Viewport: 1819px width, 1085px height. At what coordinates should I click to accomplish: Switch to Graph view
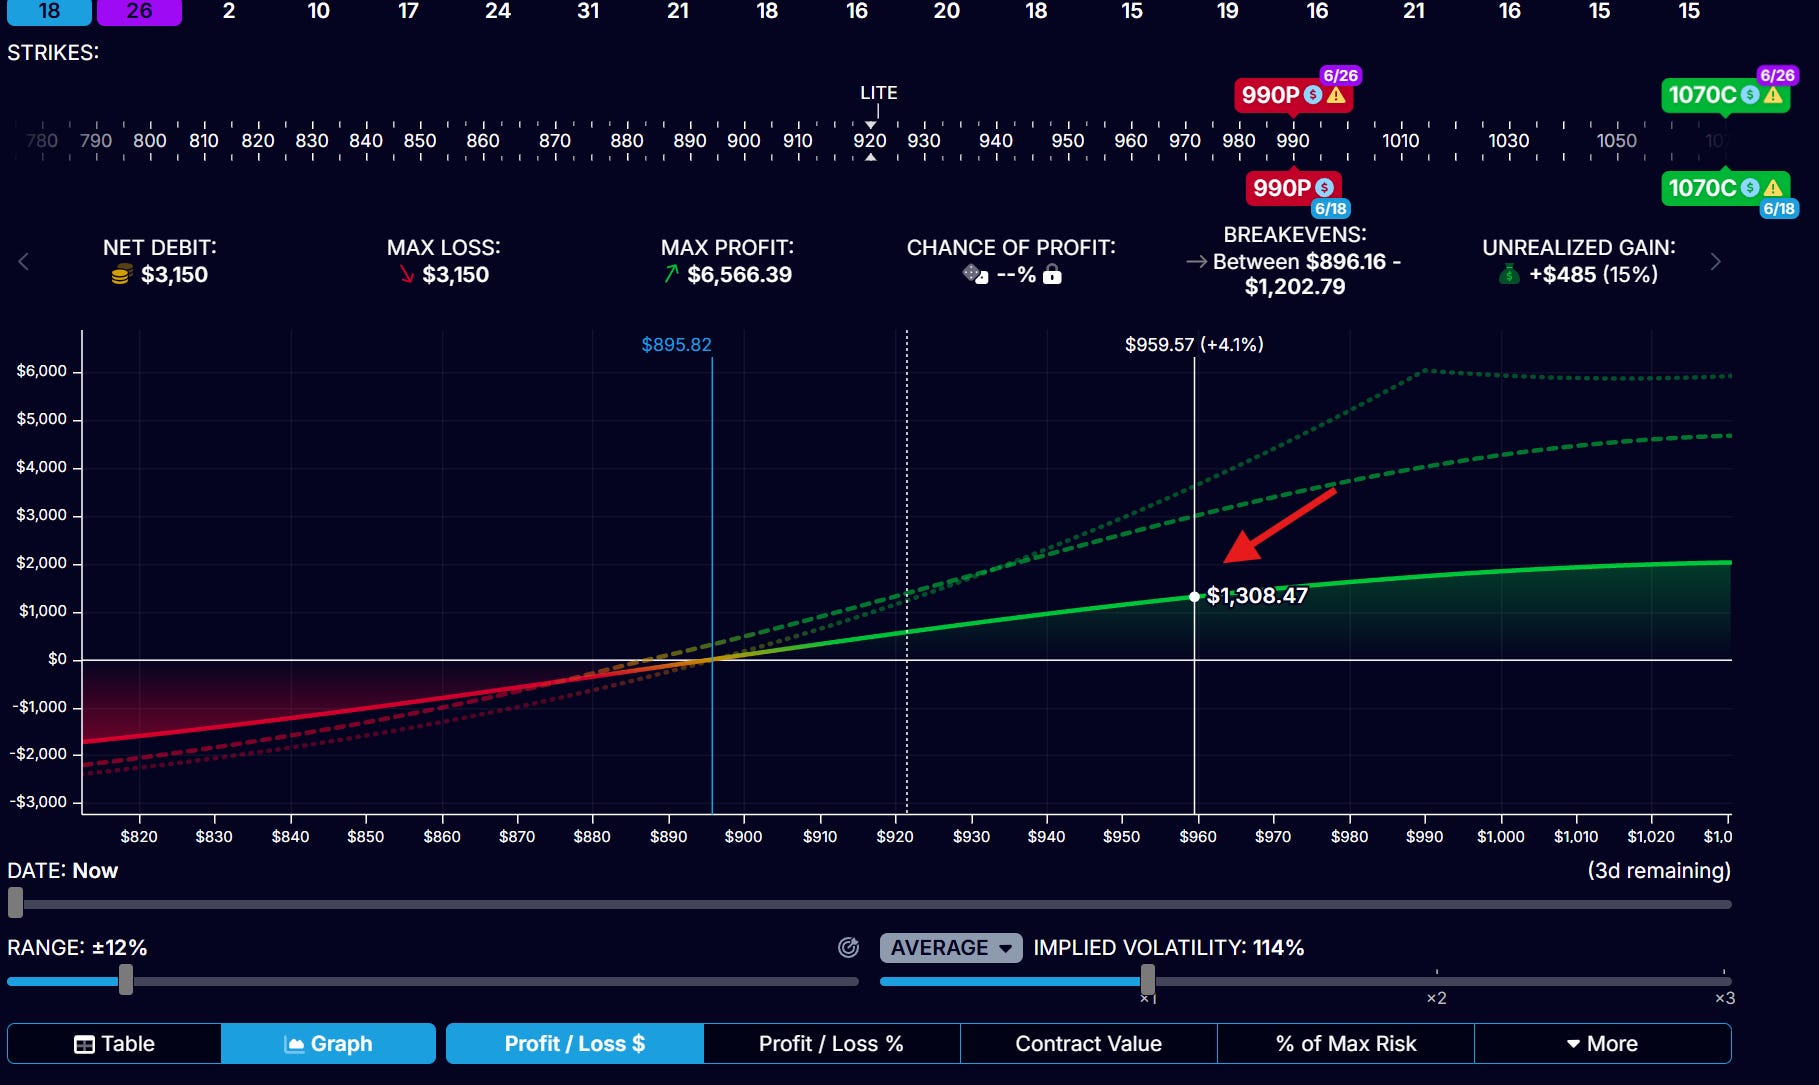pyautogui.click(x=328, y=1044)
